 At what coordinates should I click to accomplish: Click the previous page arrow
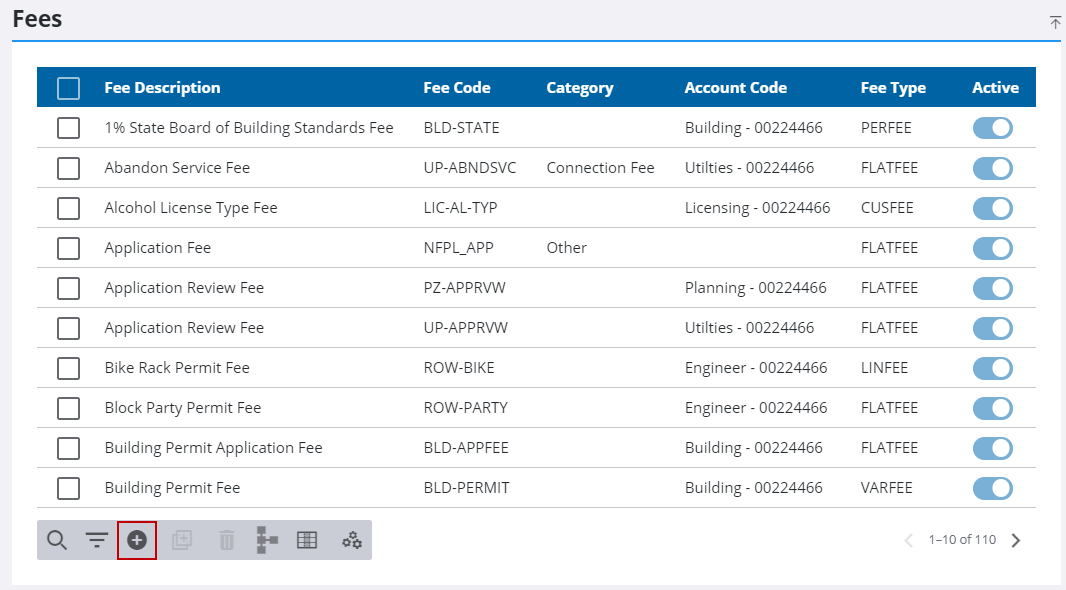click(909, 540)
